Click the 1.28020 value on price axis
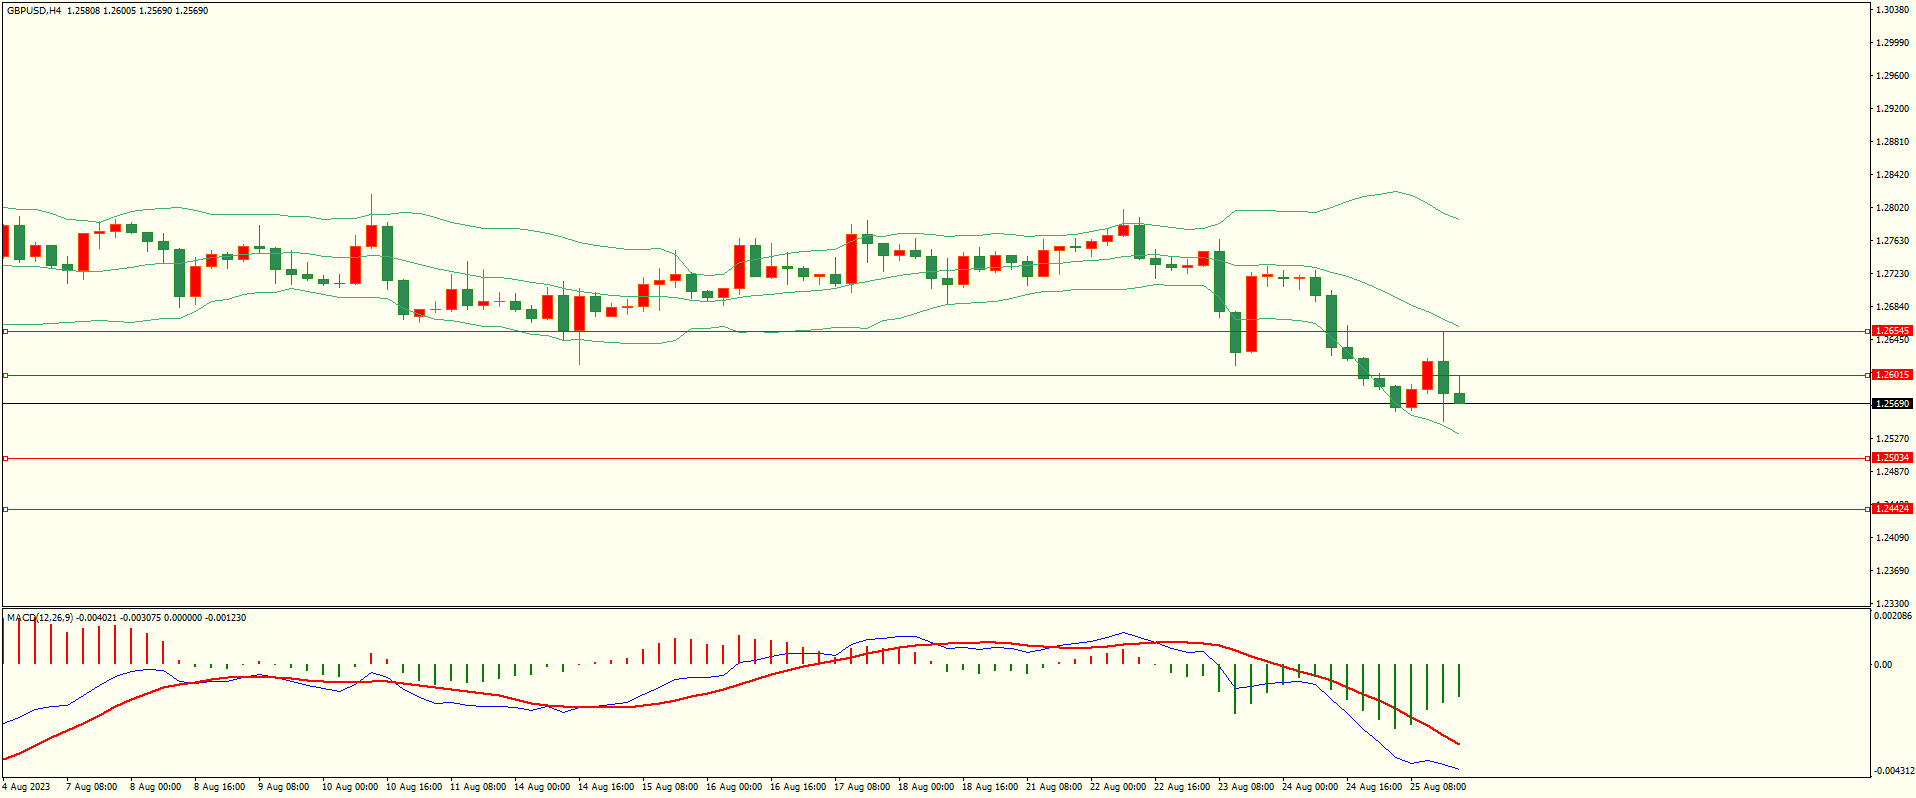The image size is (1916, 798). click(x=1892, y=208)
